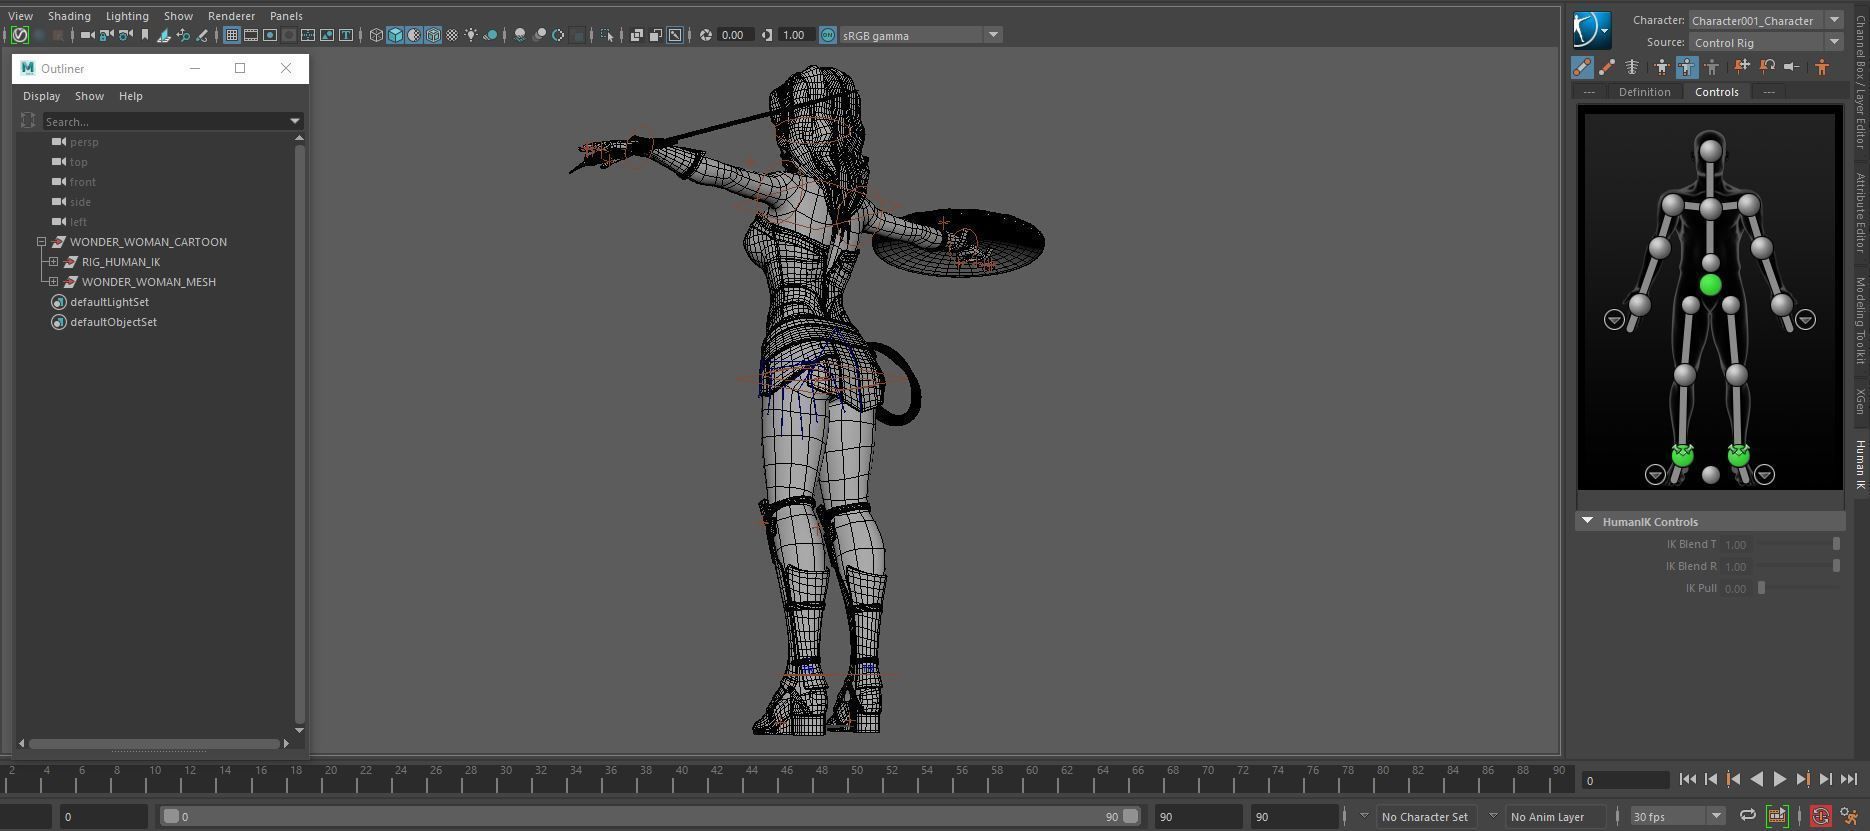Collapse the WONDER_WOMAN_CARTOON node

click(42, 242)
